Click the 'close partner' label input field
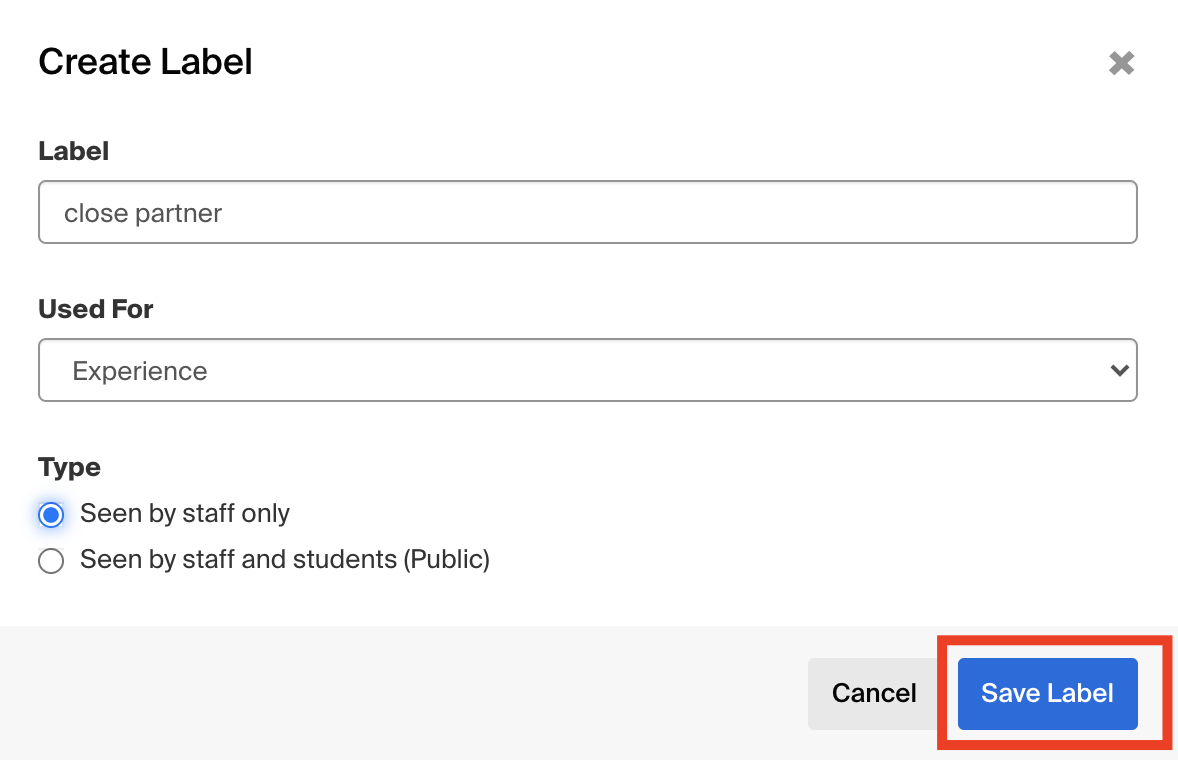The height and width of the screenshot is (760, 1178). click(x=588, y=212)
